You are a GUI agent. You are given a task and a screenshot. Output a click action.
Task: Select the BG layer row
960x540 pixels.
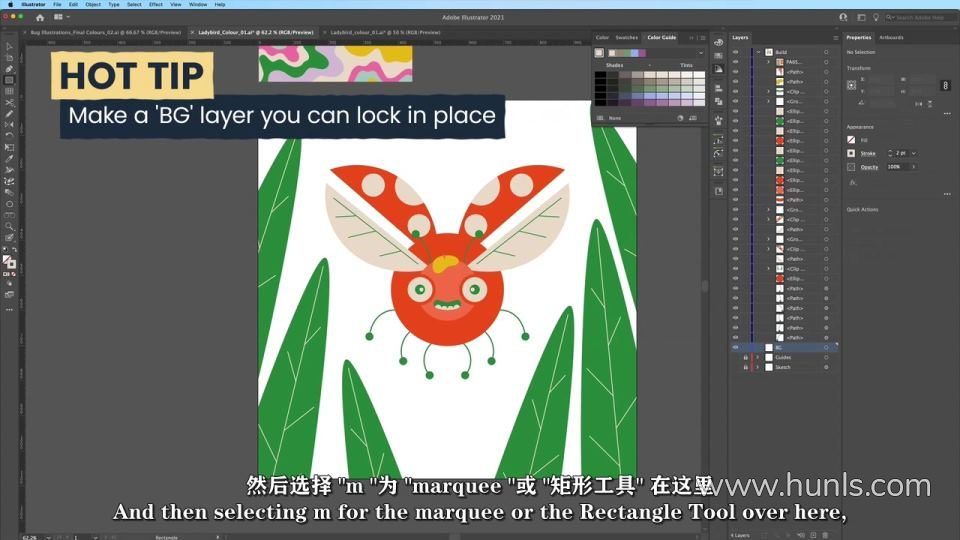tap(784, 348)
